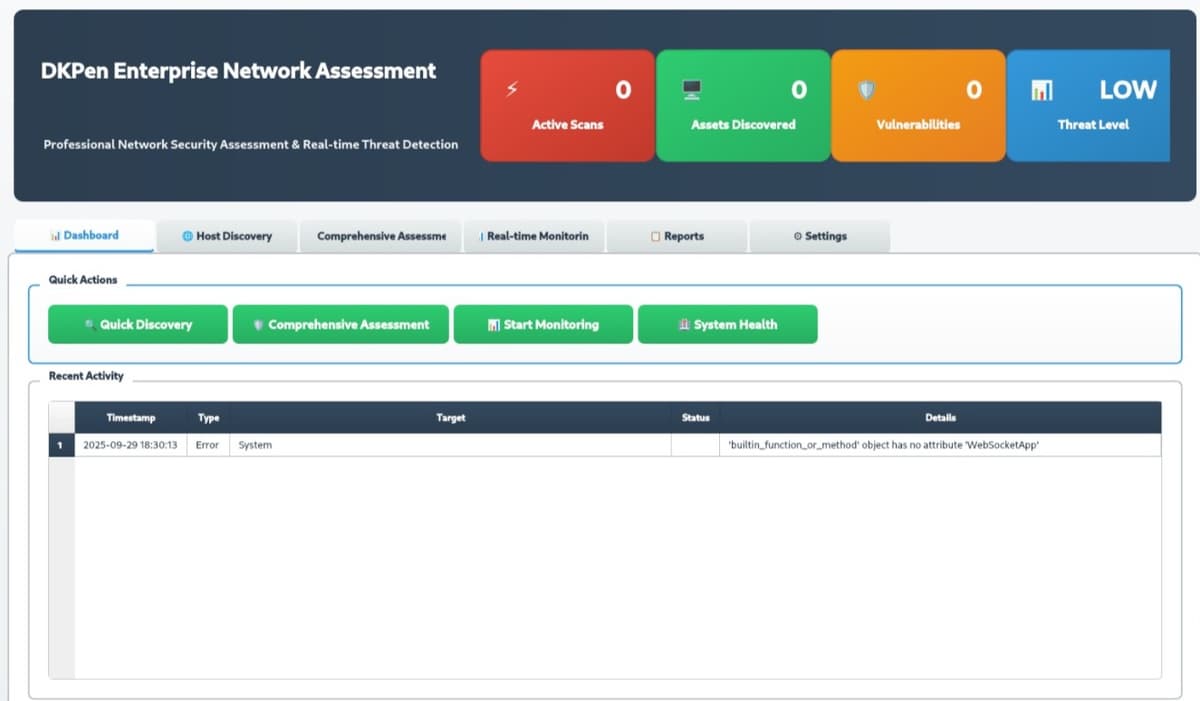Switch to the Host Discovery tab

tap(227, 235)
